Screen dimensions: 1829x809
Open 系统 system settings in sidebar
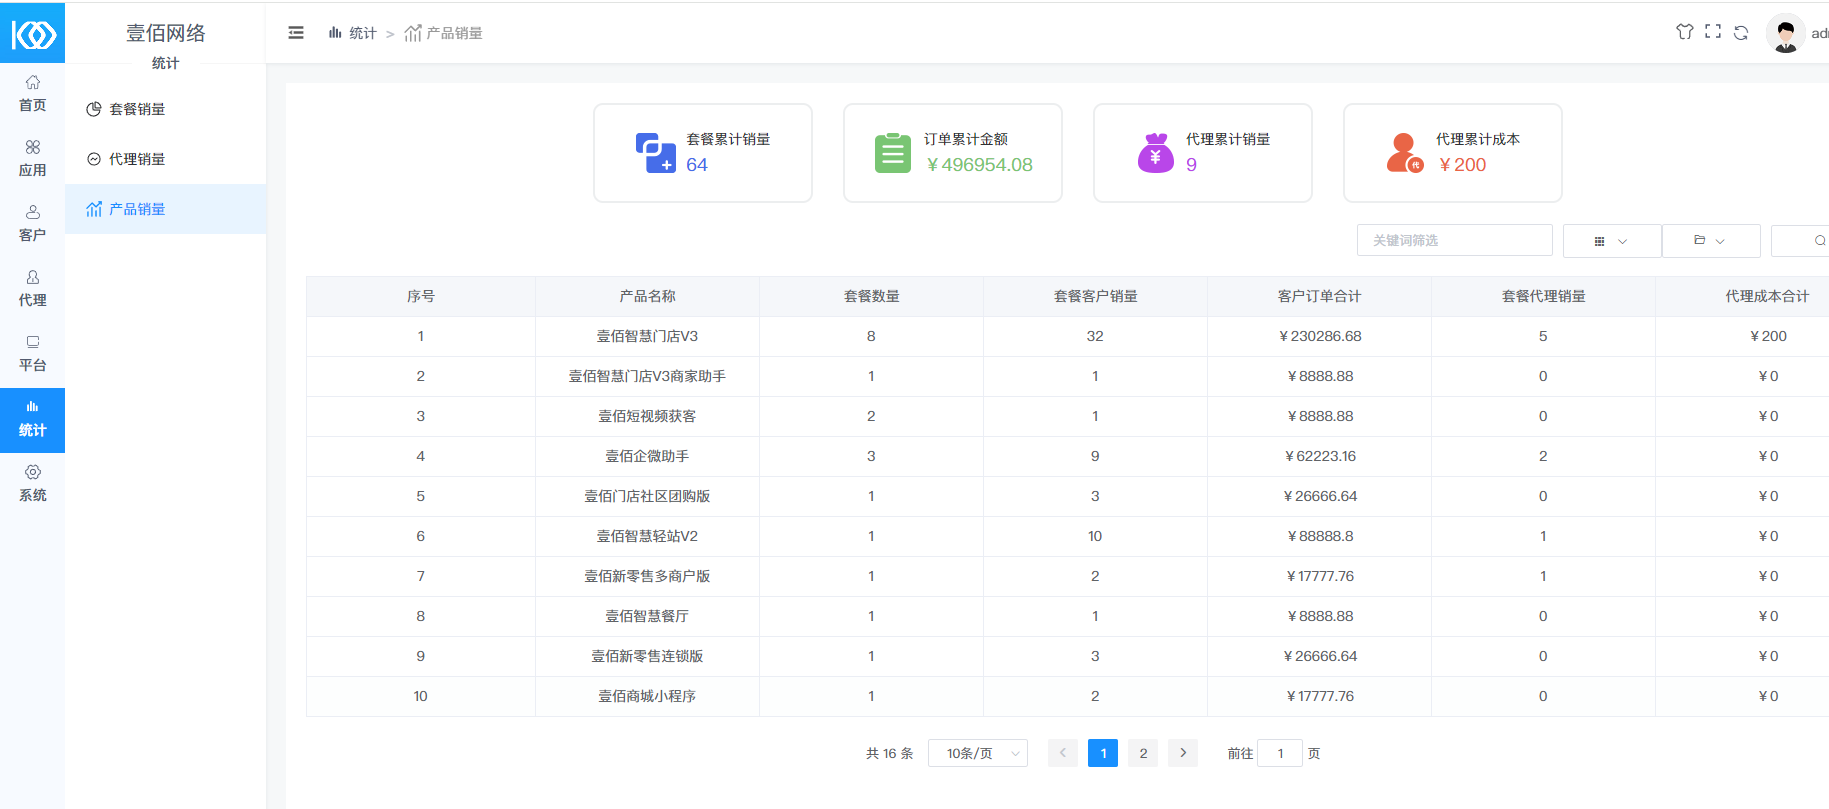click(x=32, y=483)
